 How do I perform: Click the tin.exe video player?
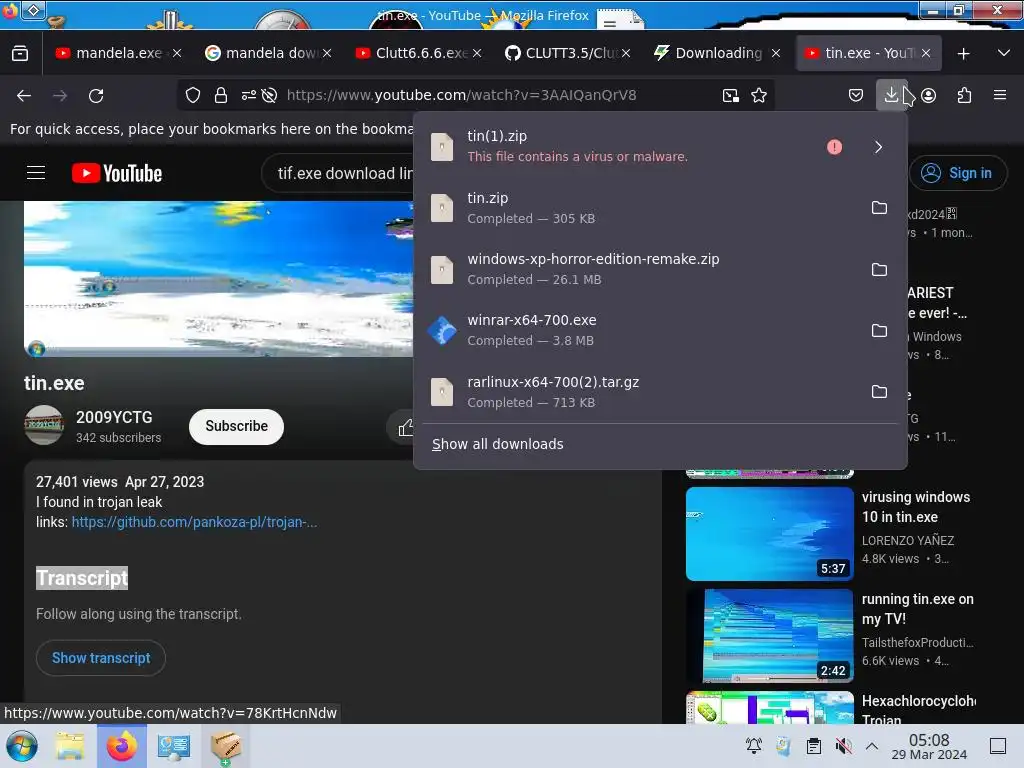tap(219, 278)
